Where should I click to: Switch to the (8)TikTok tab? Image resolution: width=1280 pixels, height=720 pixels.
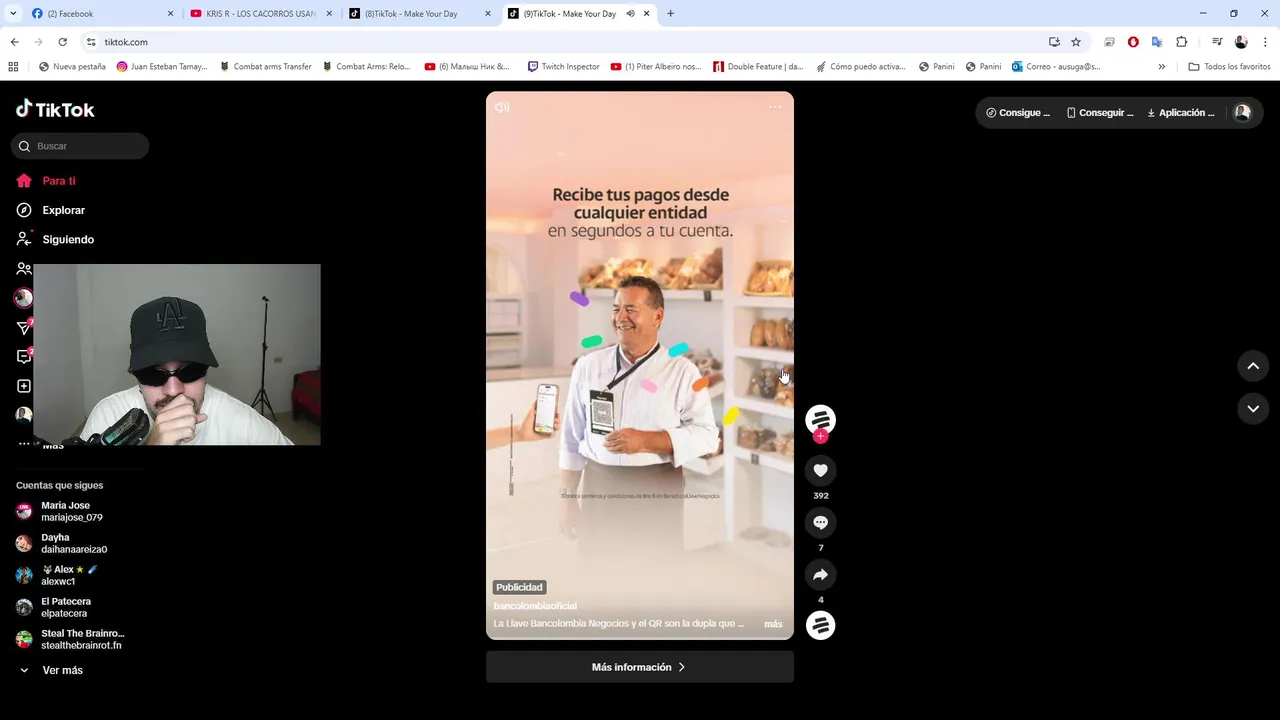[420, 14]
